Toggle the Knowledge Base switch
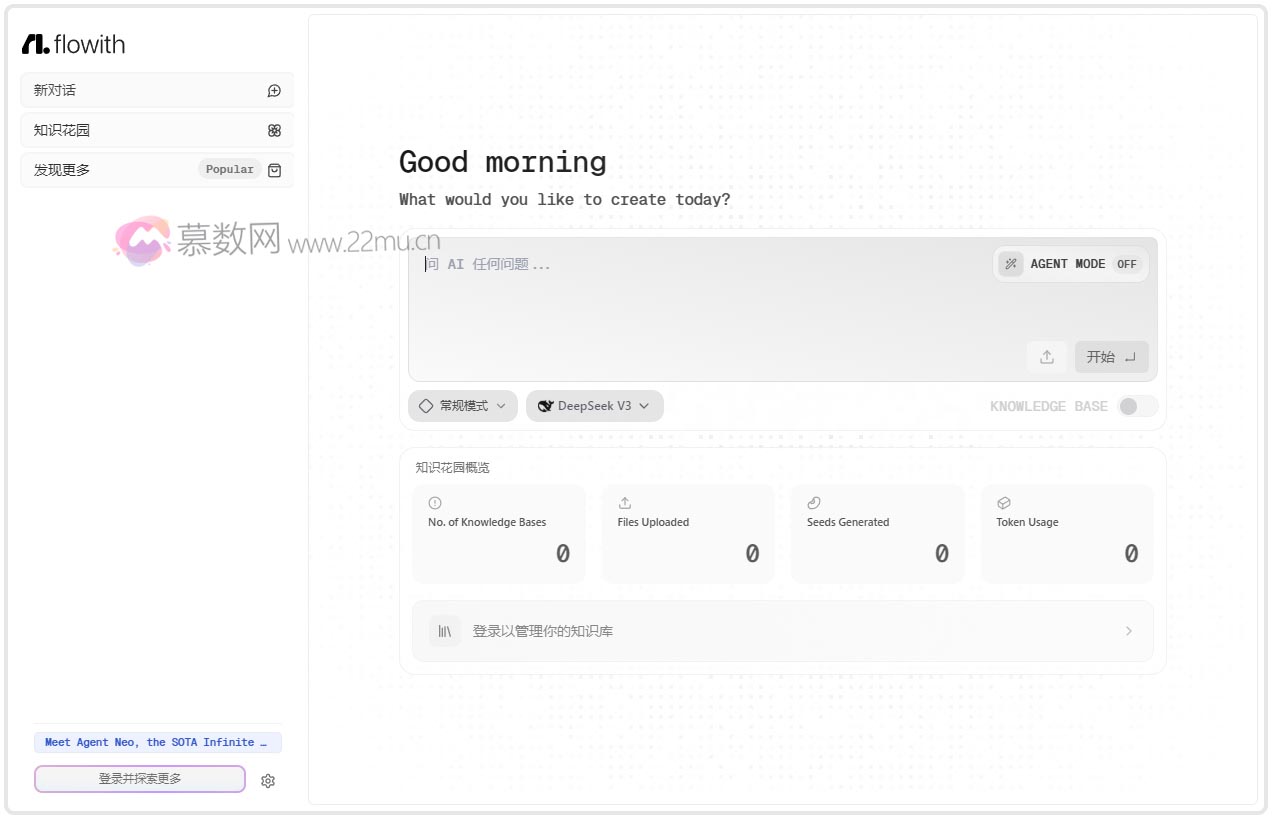Viewport: 1272px width, 819px height. tap(1137, 406)
